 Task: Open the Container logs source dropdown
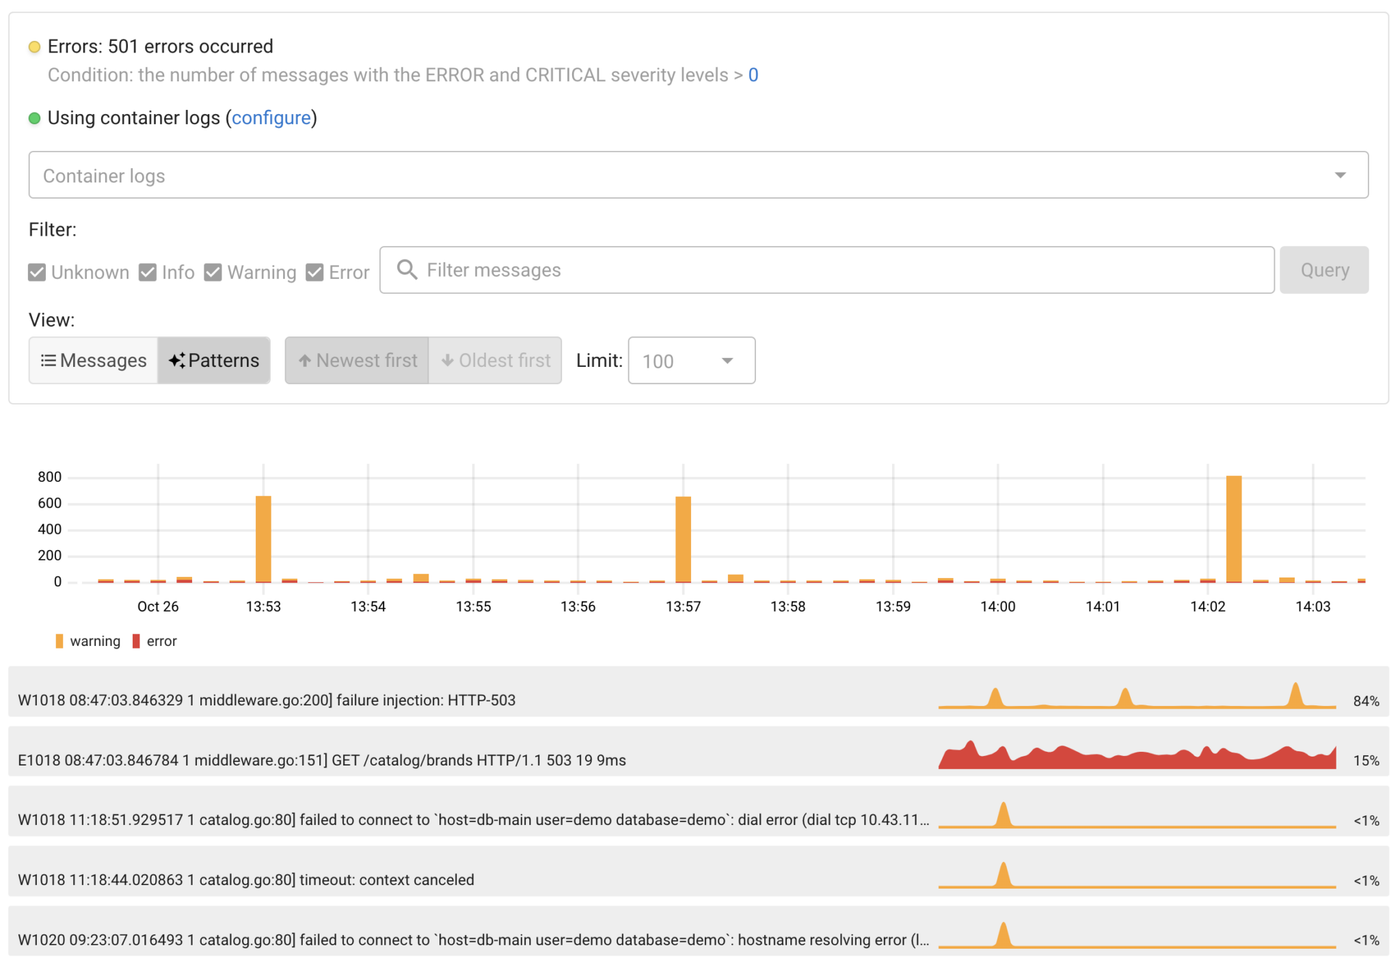(x=1341, y=174)
